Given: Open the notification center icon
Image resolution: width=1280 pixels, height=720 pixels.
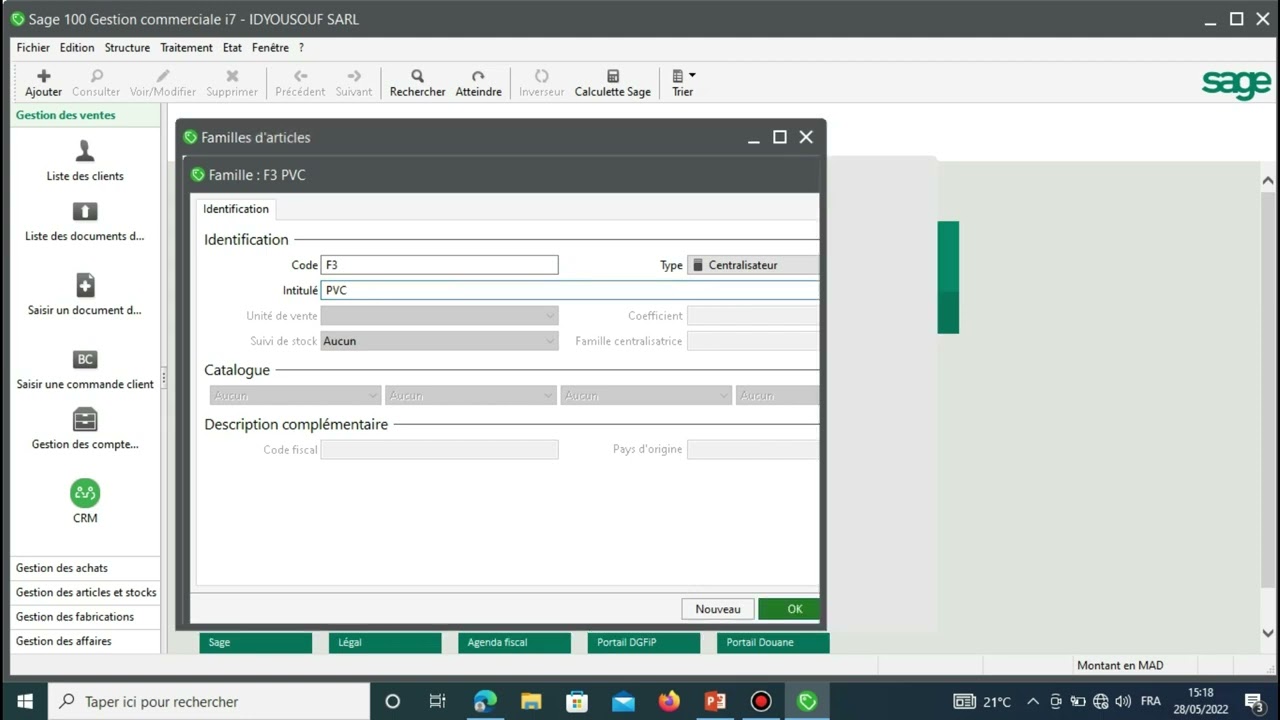Looking at the screenshot, I should point(1253,701).
